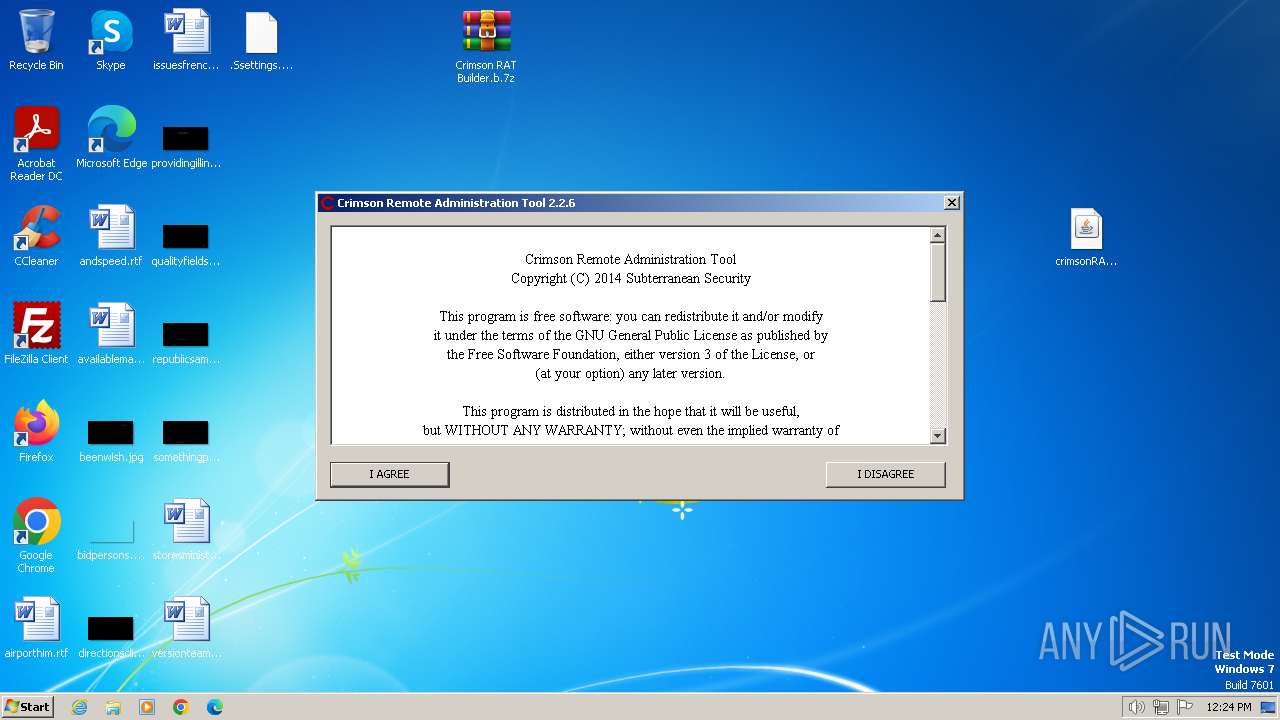Viewport: 1280px width, 720px height.
Task: Click the Show desktop button on the taskbar
Action: pos(1270,707)
